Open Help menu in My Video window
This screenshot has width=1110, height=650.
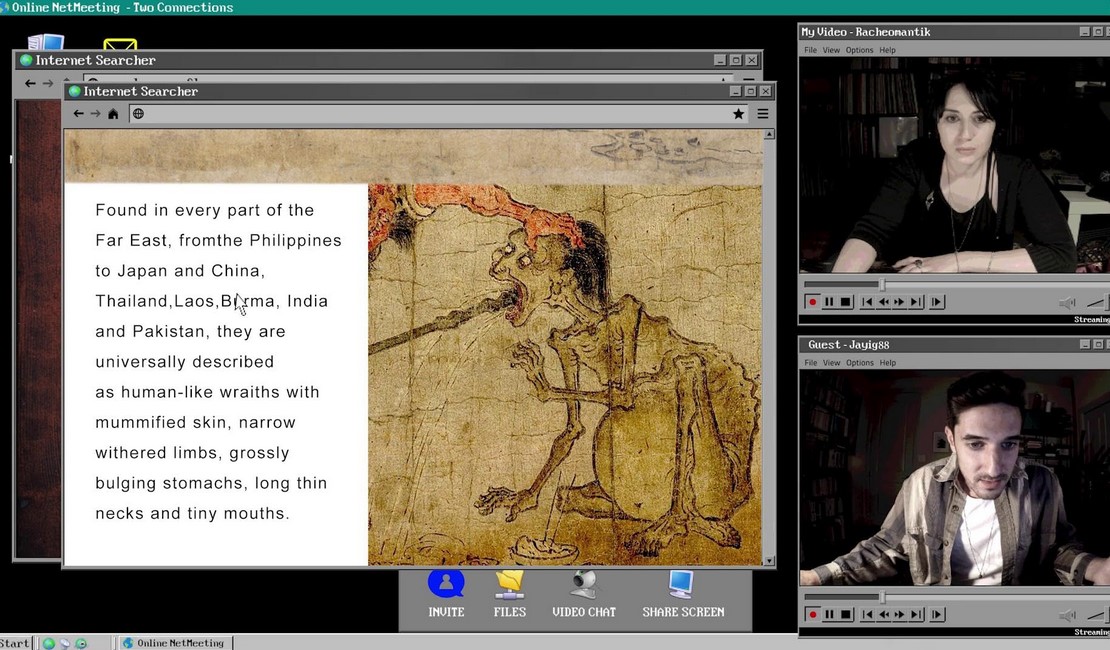tap(888, 50)
